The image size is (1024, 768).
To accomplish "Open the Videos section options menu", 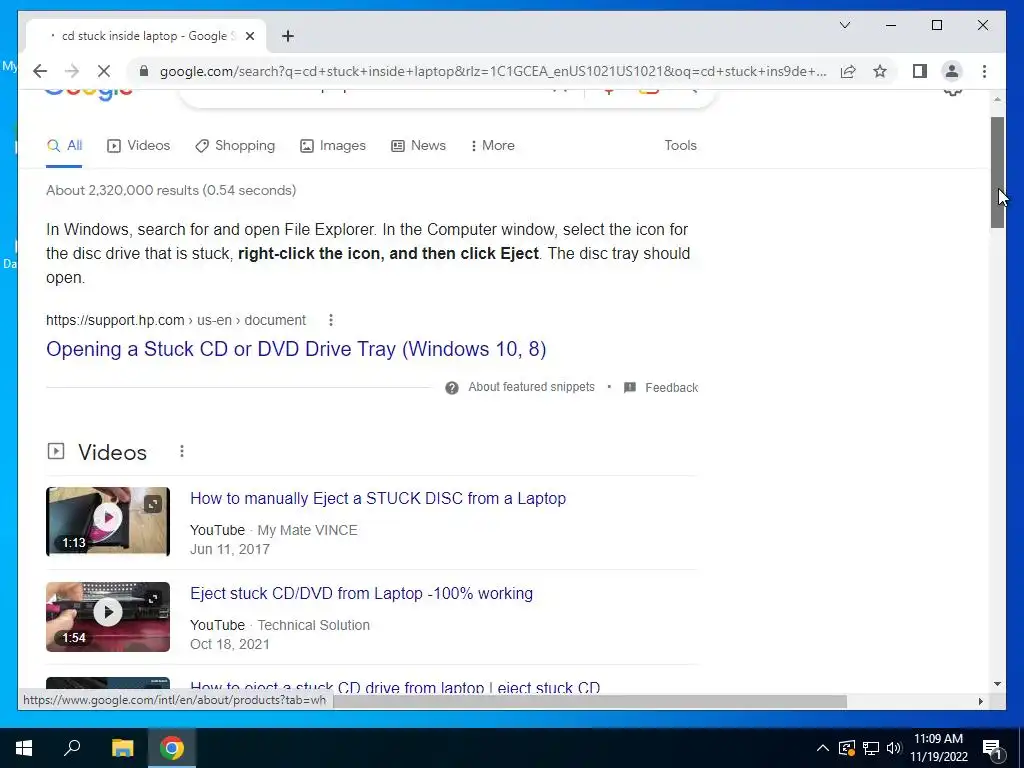I will (x=182, y=451).
